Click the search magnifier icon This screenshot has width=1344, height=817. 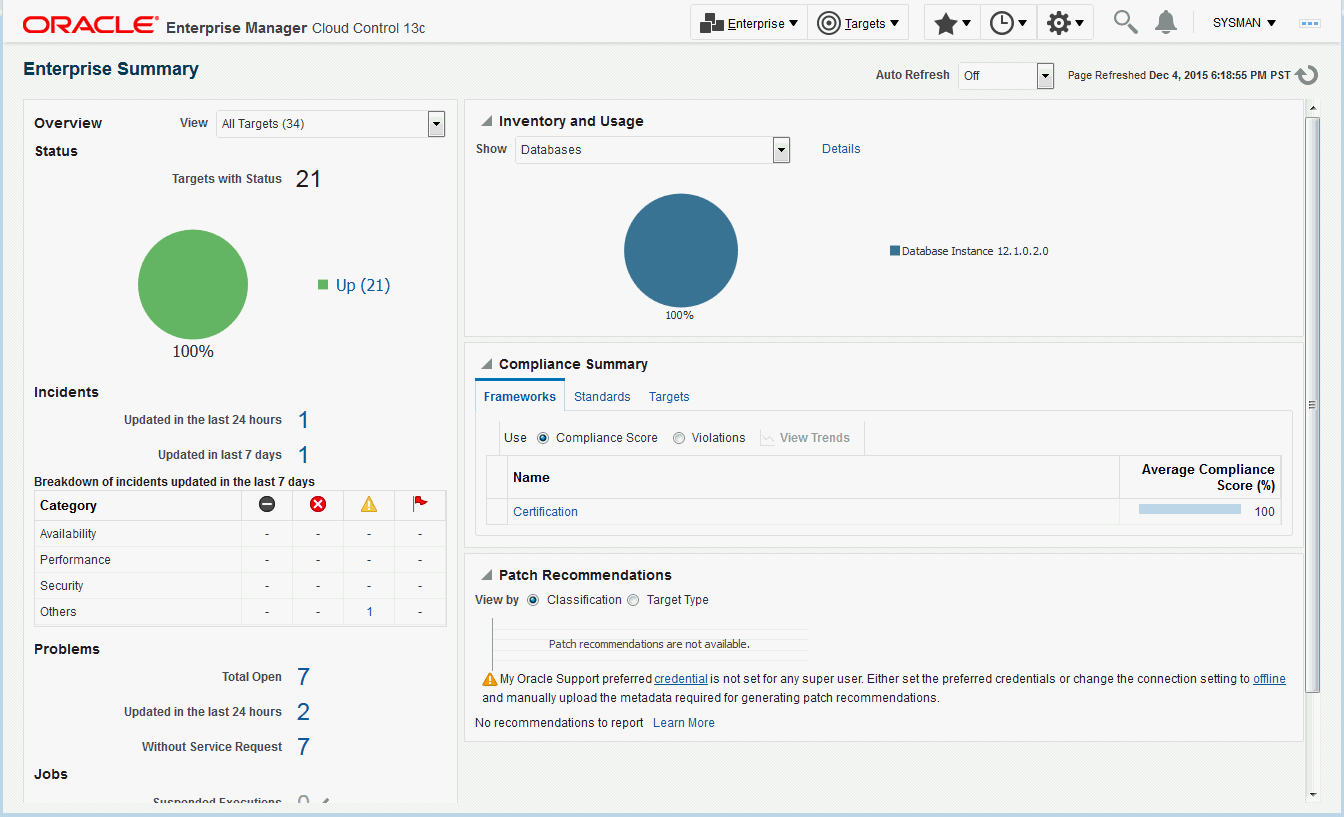pos(1125,22)
